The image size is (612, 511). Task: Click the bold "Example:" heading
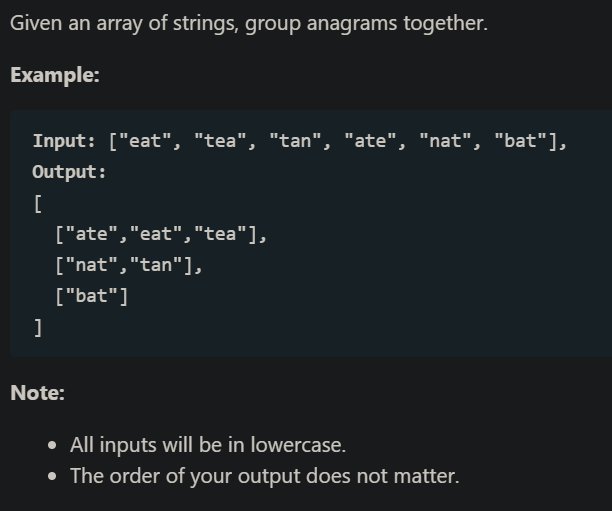tap(55, 75)
